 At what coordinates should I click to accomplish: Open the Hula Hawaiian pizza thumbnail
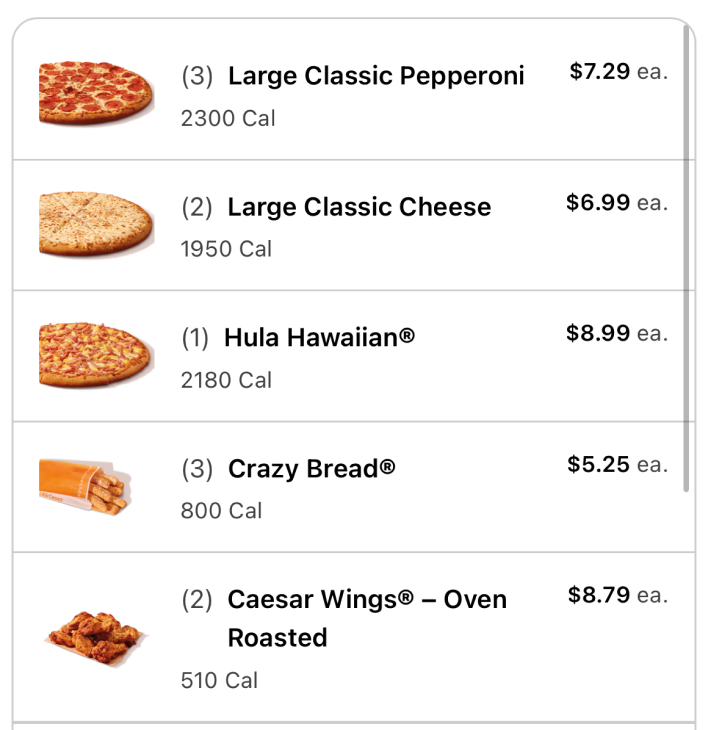coord(95,354)
